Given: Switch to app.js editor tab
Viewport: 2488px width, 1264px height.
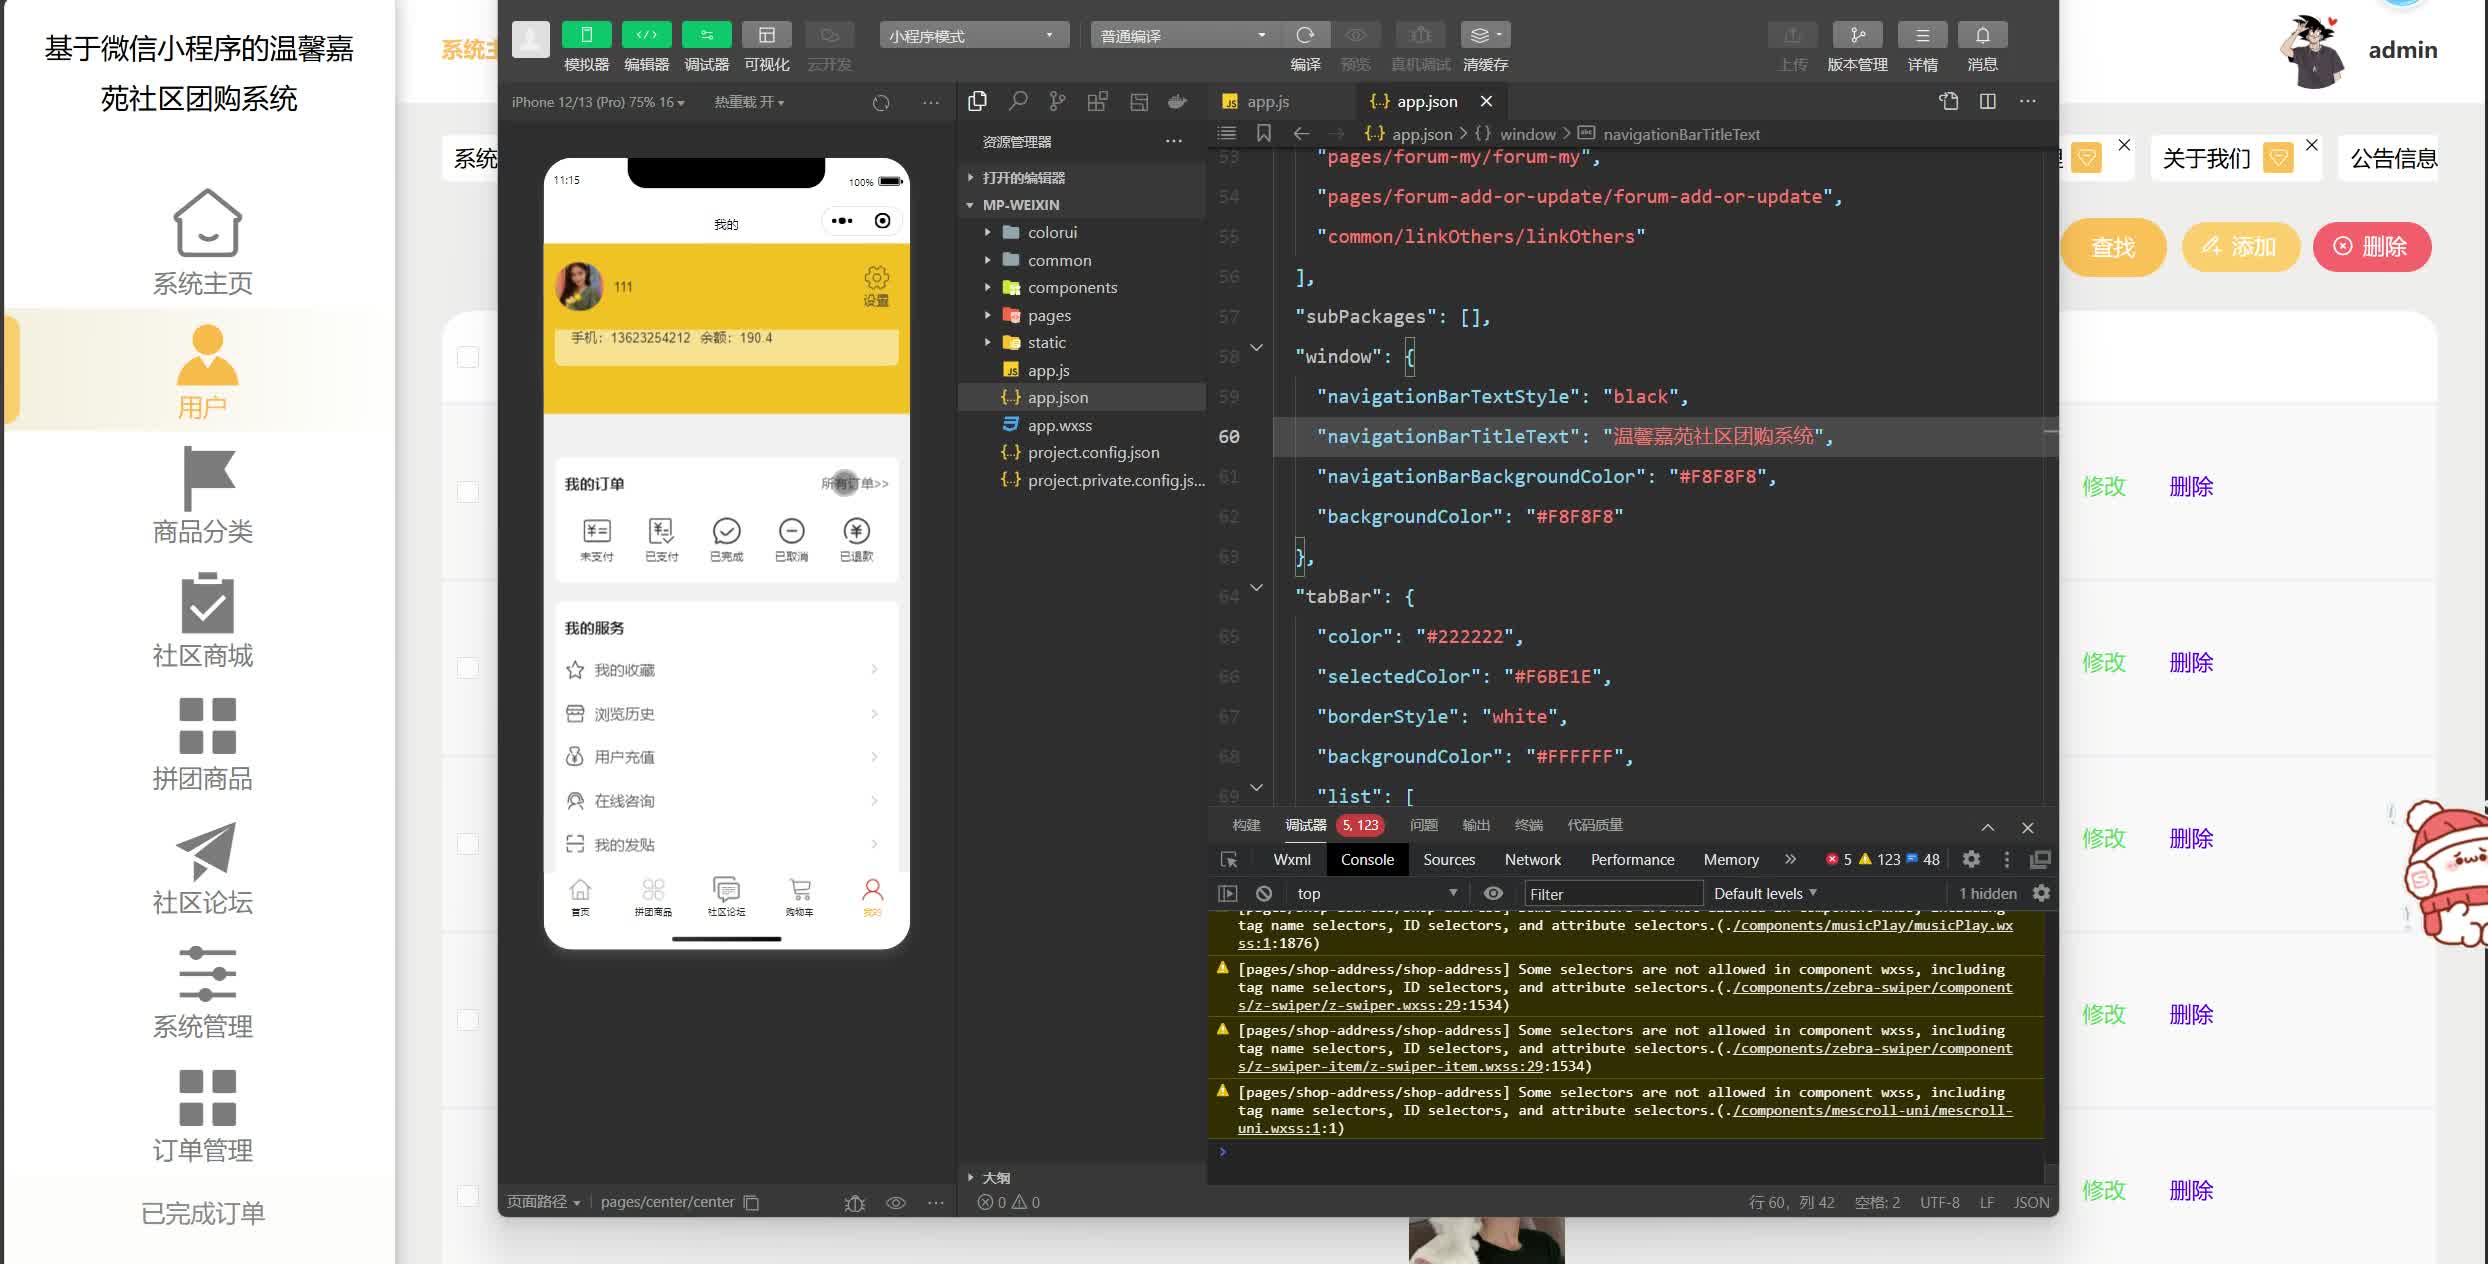Looking at the screenshot, I should click(x=1267, y=101).
